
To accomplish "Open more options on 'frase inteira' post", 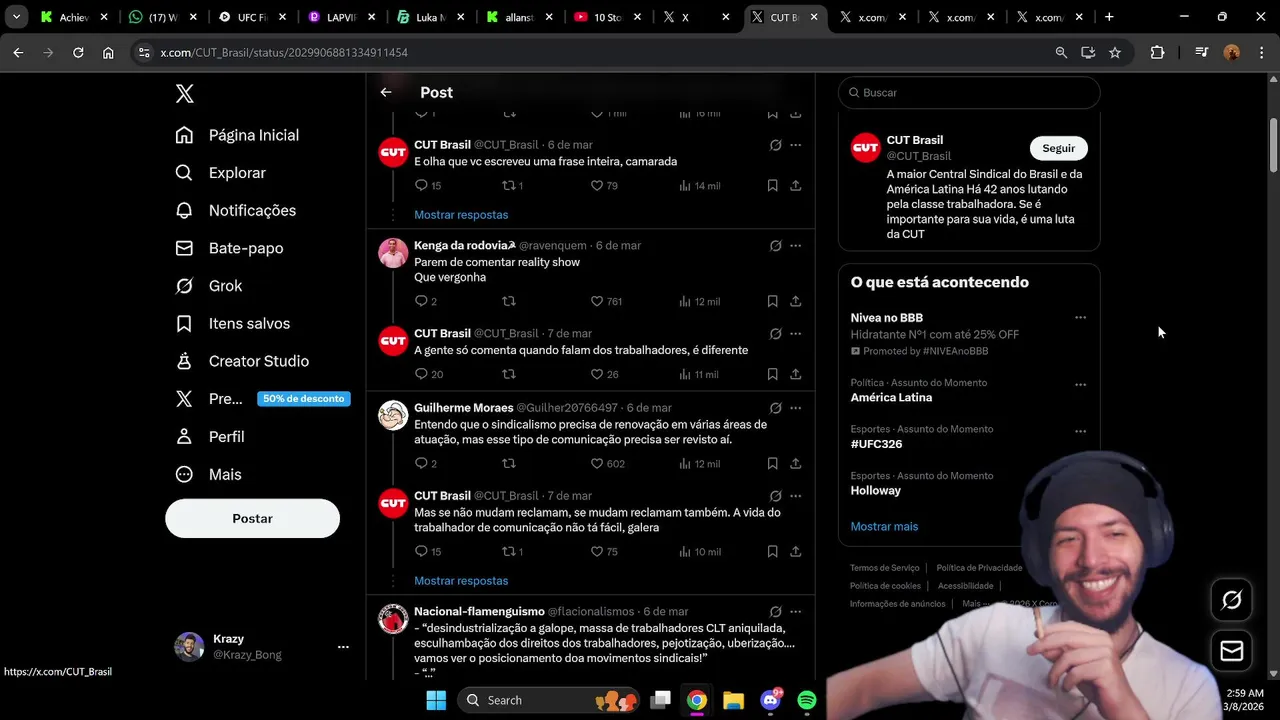I will pos(796,145).
